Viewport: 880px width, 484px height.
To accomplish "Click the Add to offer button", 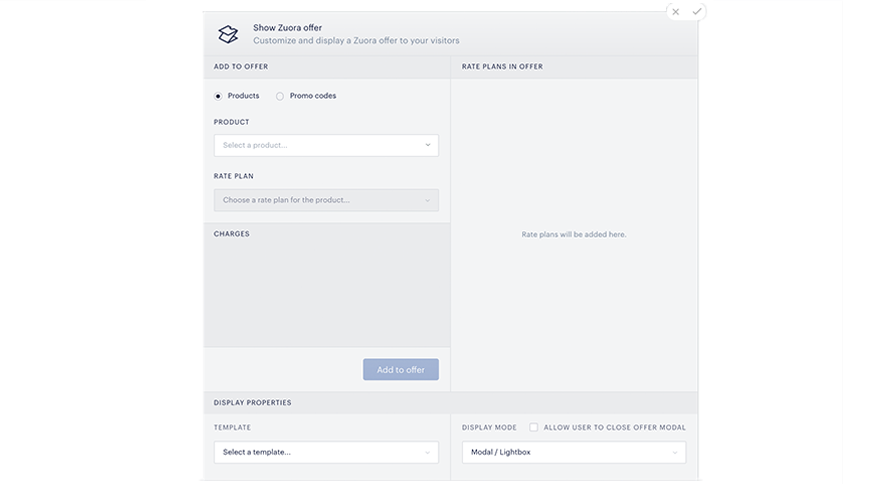I will 401,369.
